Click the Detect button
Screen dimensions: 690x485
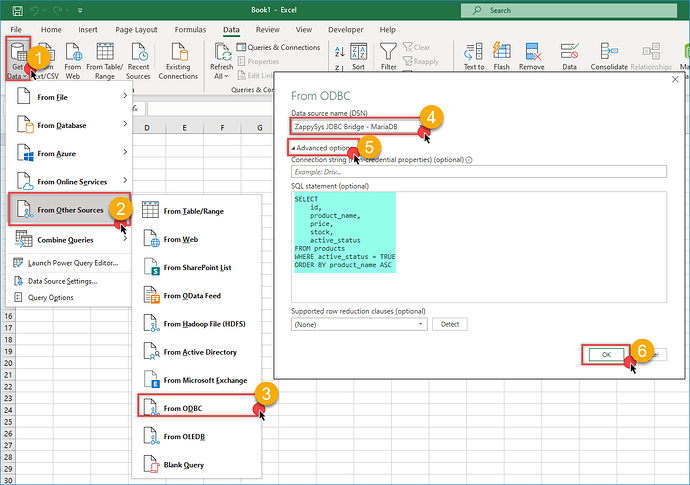click(x=449, y=324)
